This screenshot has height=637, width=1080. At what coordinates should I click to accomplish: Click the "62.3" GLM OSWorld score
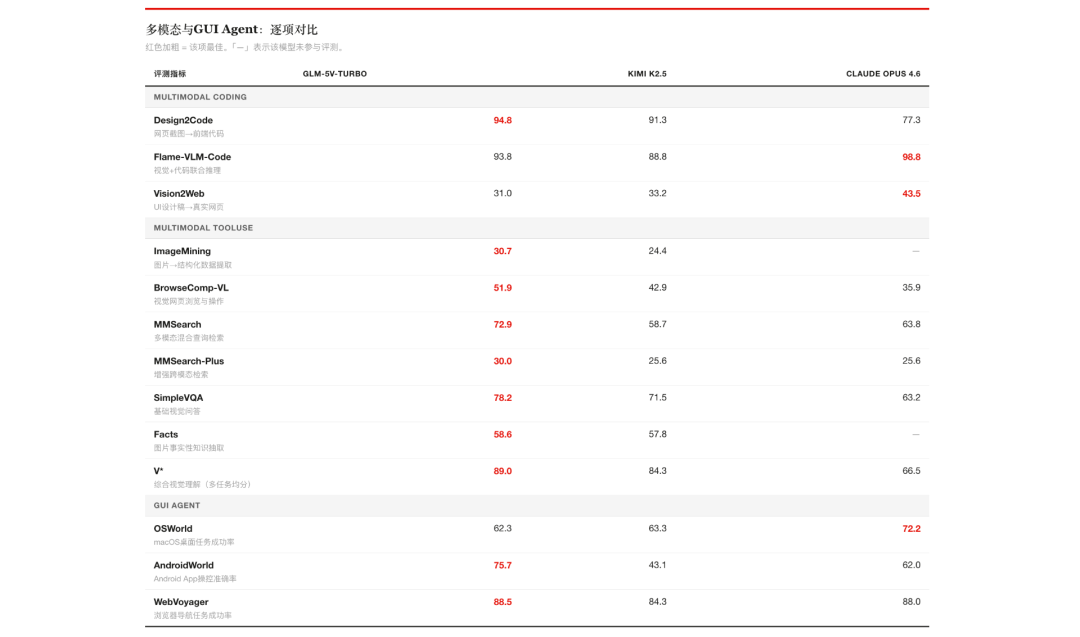point(503,528)
